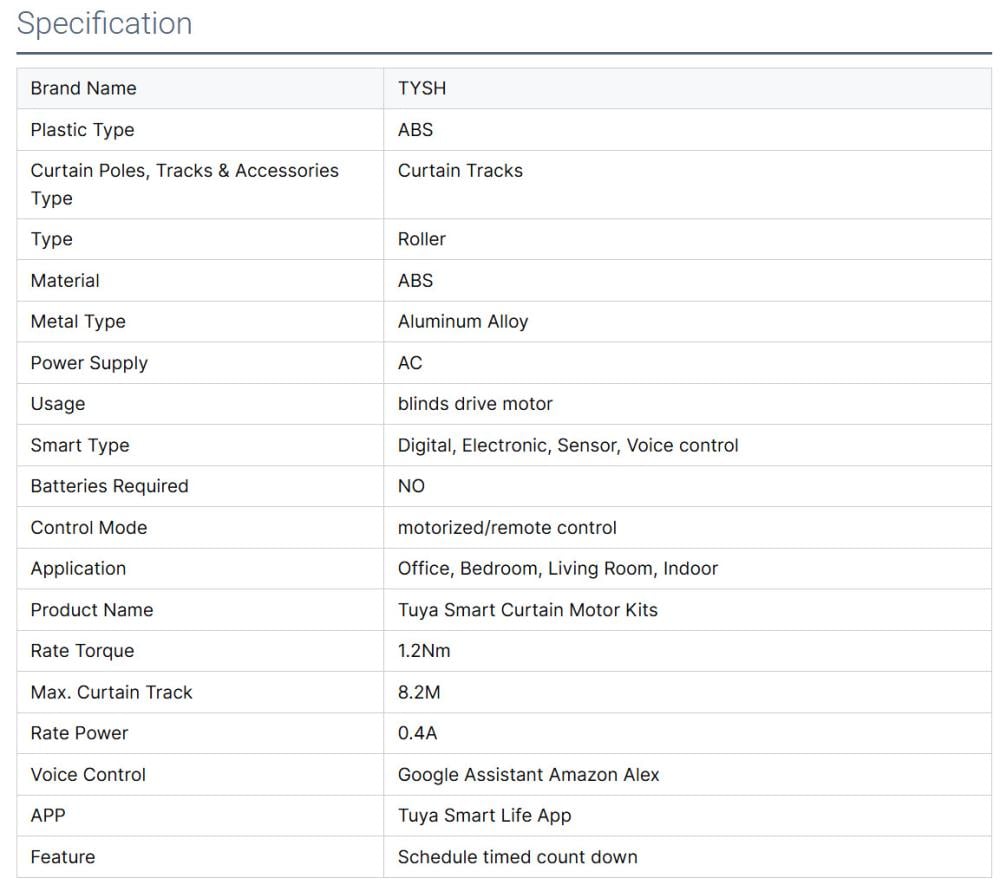
Task: Click Schedule timed count down text
Action: pos(517,857)
